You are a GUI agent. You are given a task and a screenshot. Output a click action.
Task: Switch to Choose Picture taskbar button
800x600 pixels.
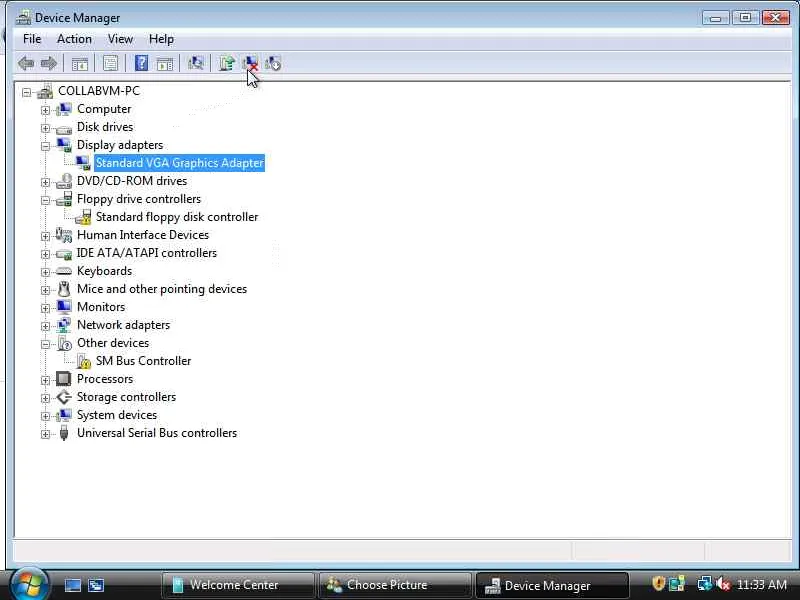(x=395, y=585)
